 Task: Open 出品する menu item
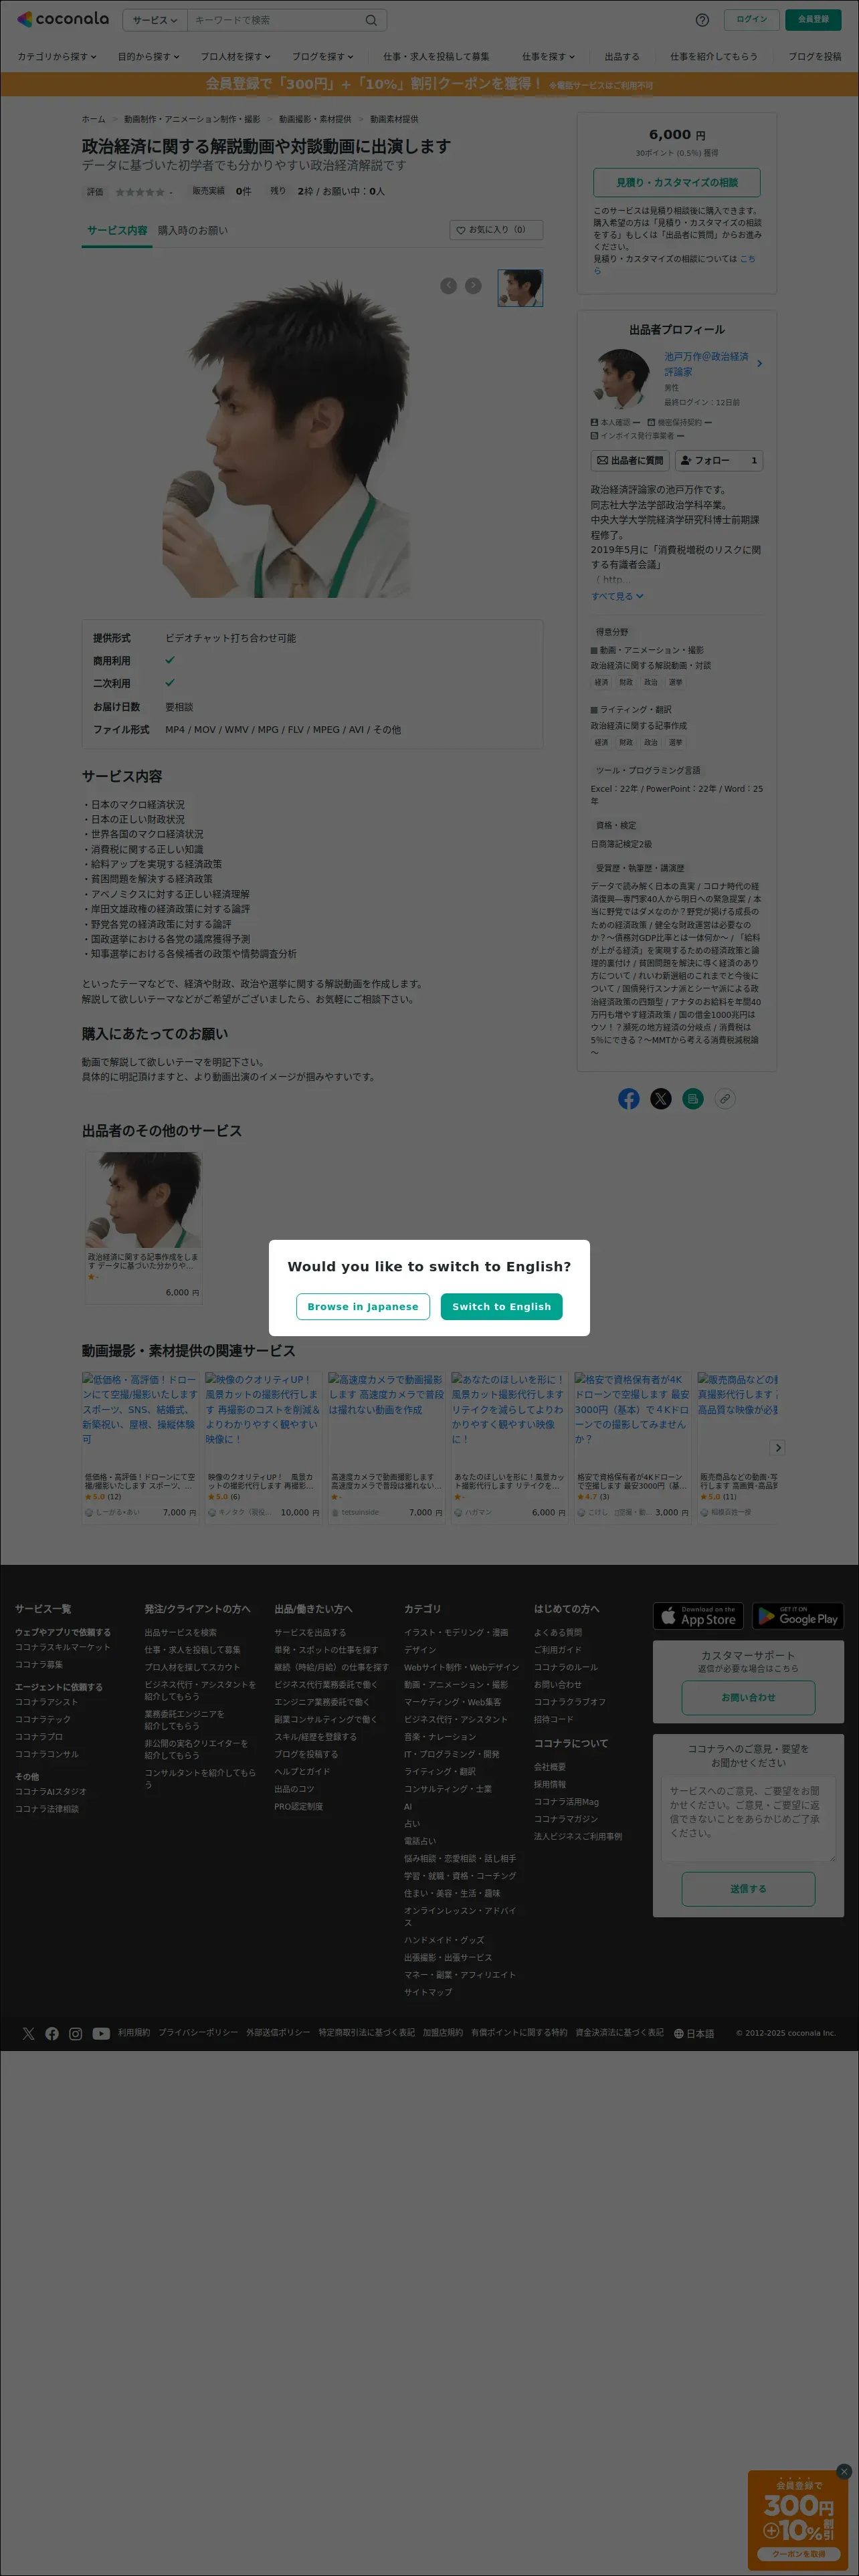pos(622,57)
